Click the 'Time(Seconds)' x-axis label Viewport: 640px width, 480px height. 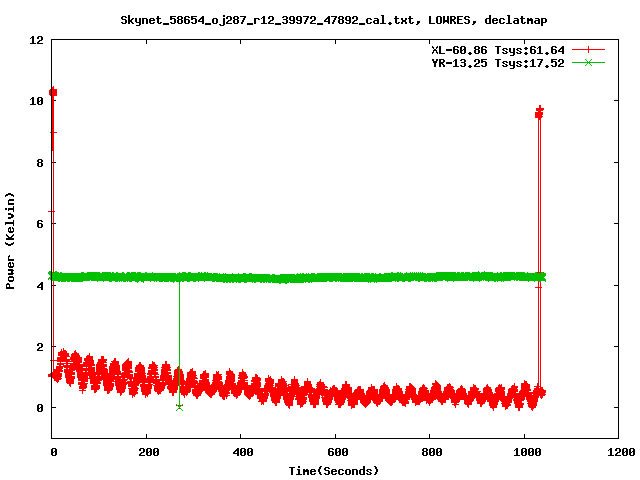333,471
